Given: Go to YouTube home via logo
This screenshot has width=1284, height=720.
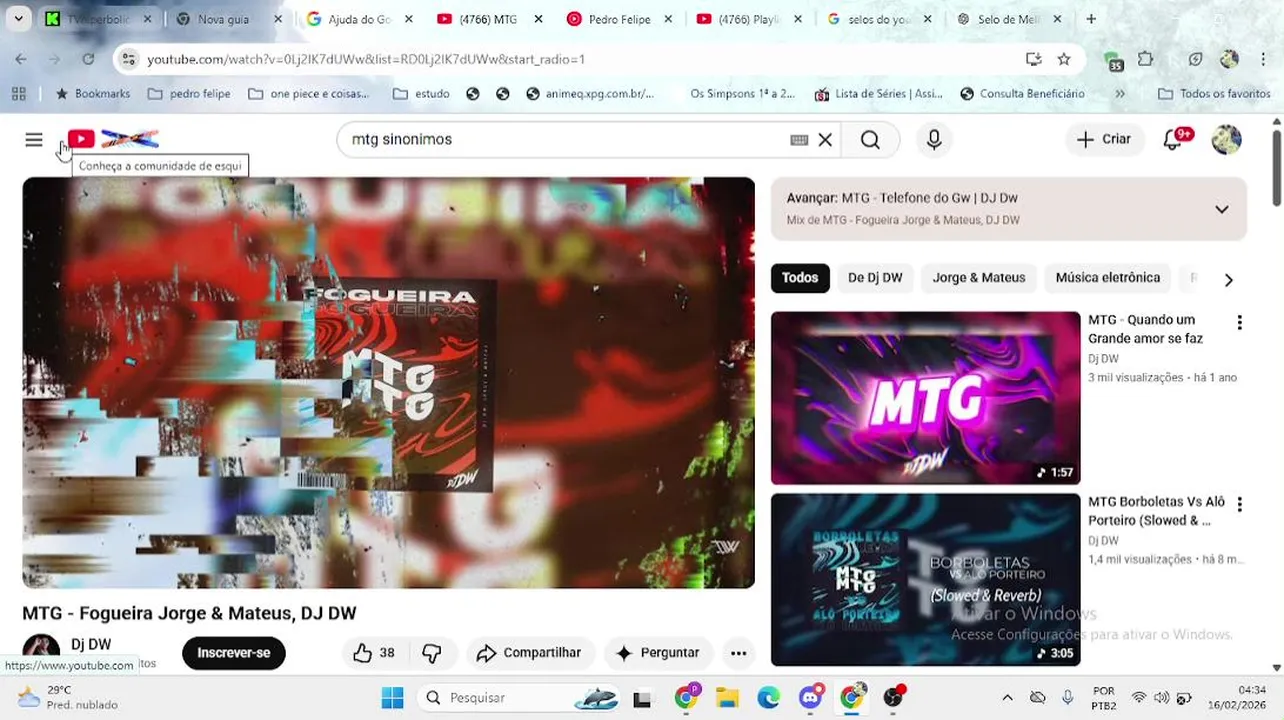Looking at the screenshot, I should [113, 139].
